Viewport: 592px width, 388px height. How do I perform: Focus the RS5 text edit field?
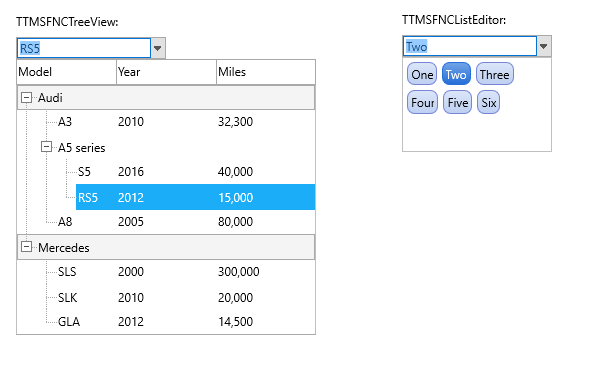pos(84,48)
